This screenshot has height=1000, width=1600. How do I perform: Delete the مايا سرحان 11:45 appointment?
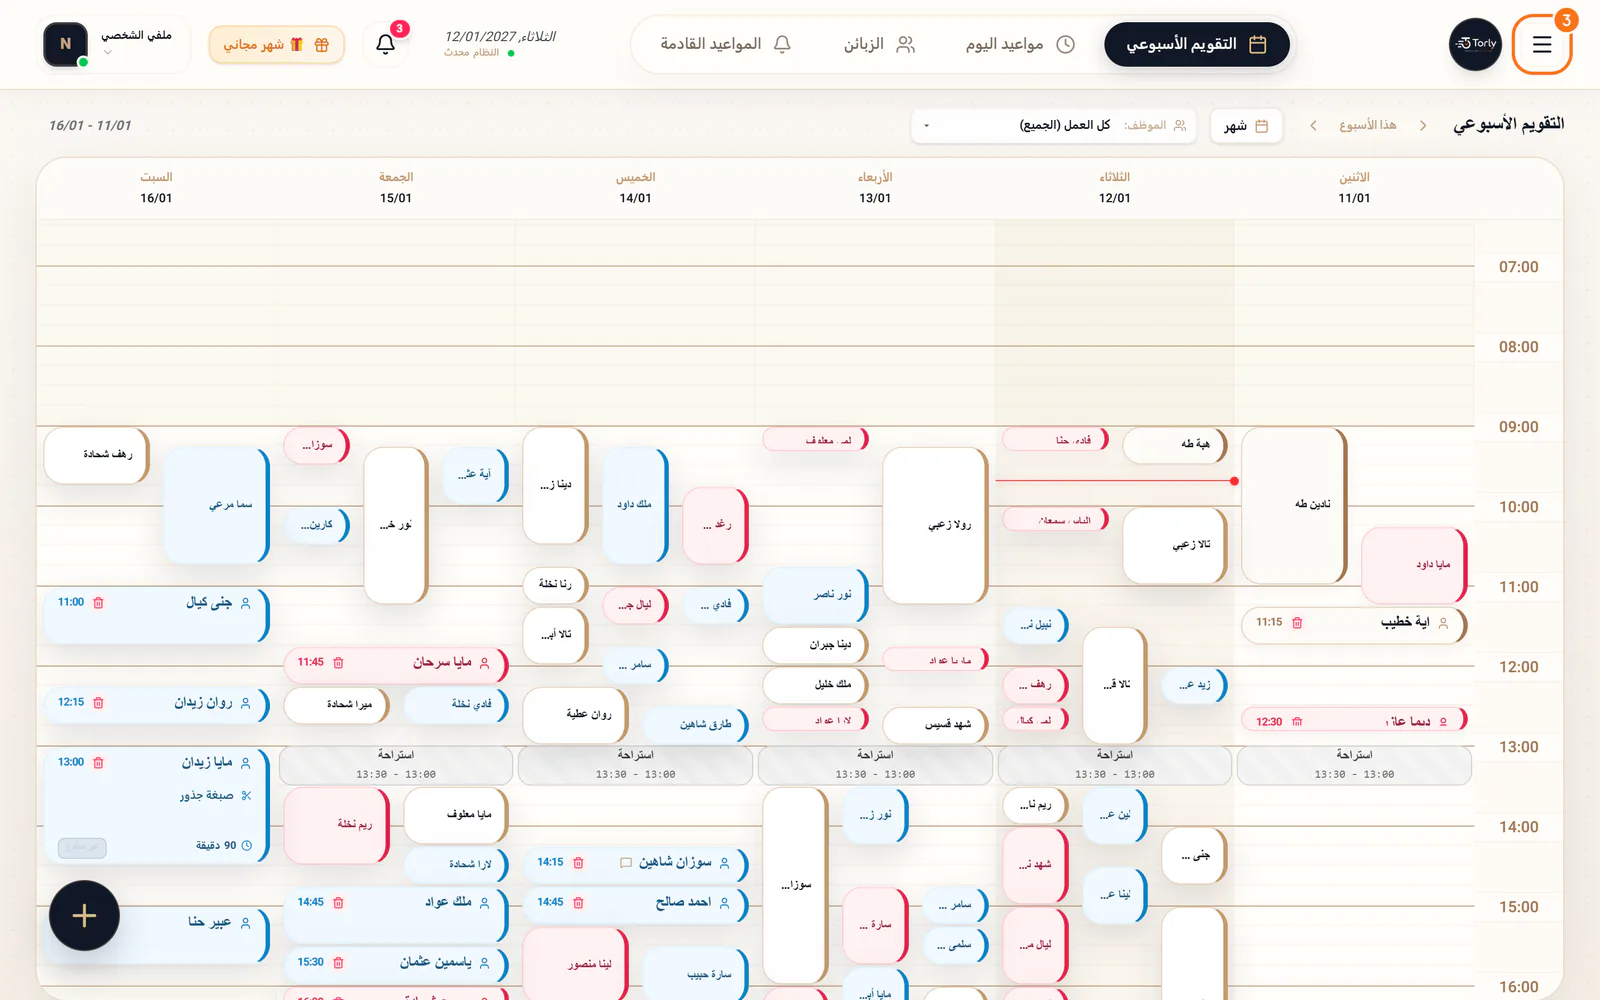(x=338, y=663)
